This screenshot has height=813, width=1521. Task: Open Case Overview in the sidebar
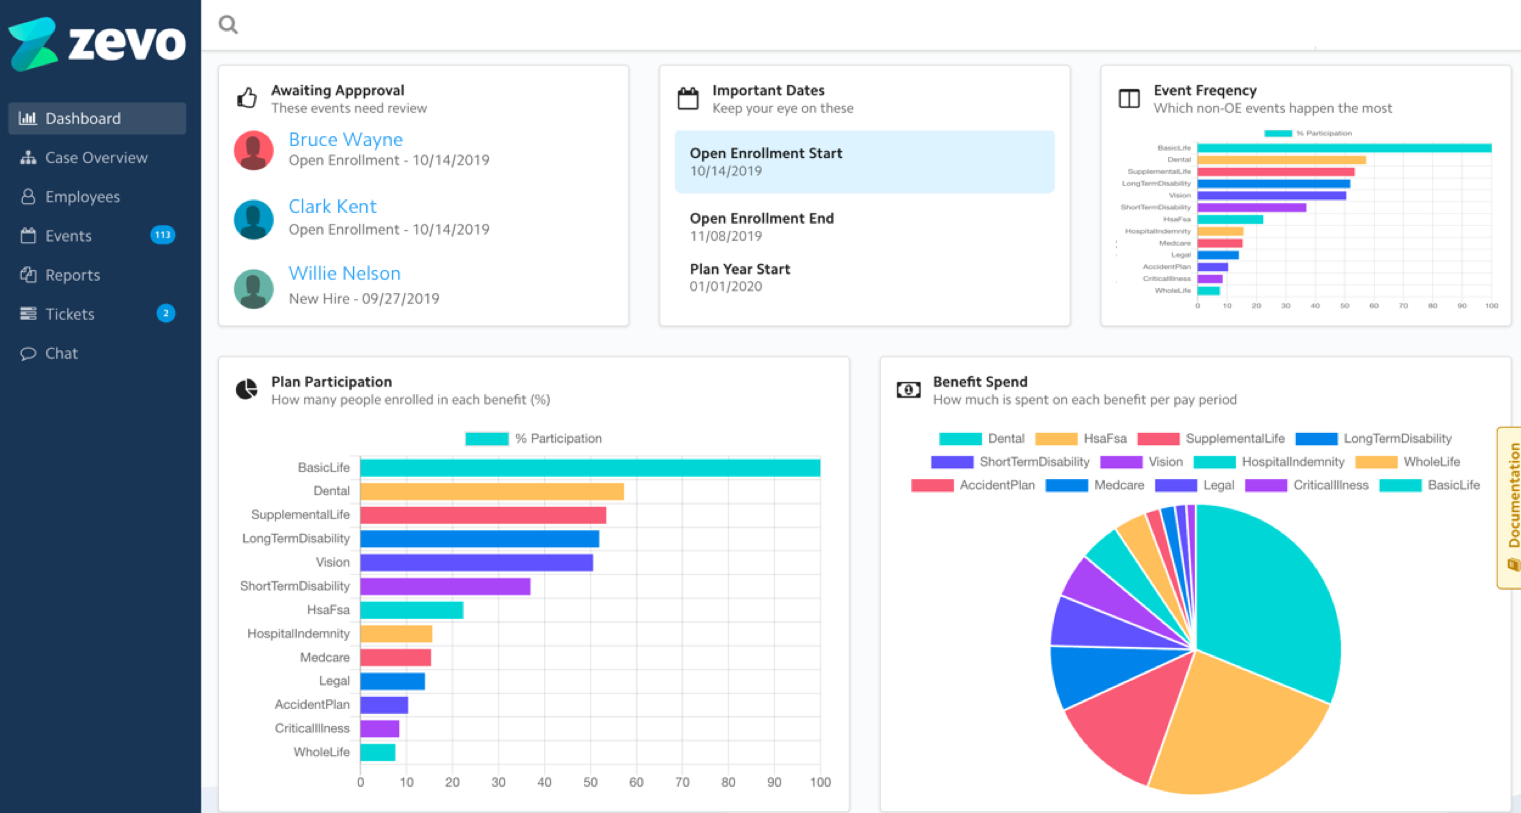tap(96, 158)
